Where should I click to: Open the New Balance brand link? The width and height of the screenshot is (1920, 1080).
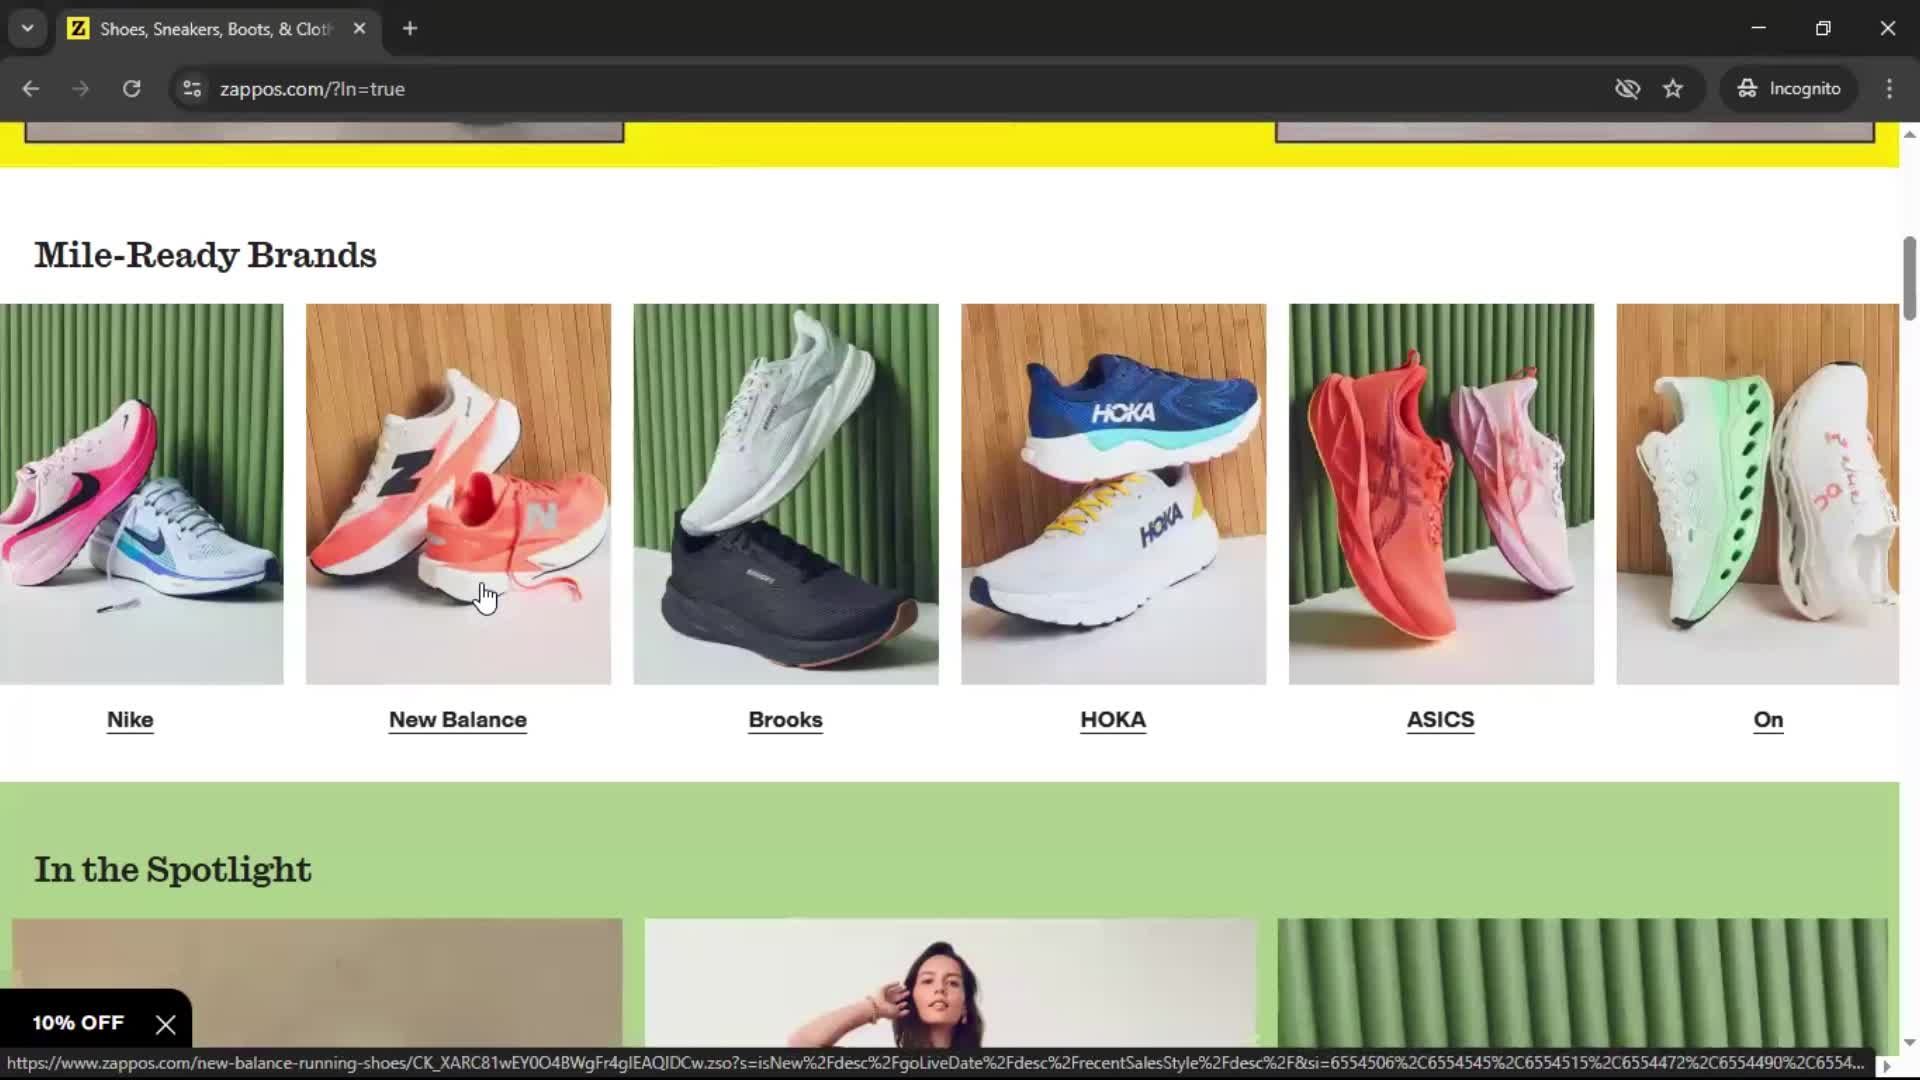coord(458,720)
